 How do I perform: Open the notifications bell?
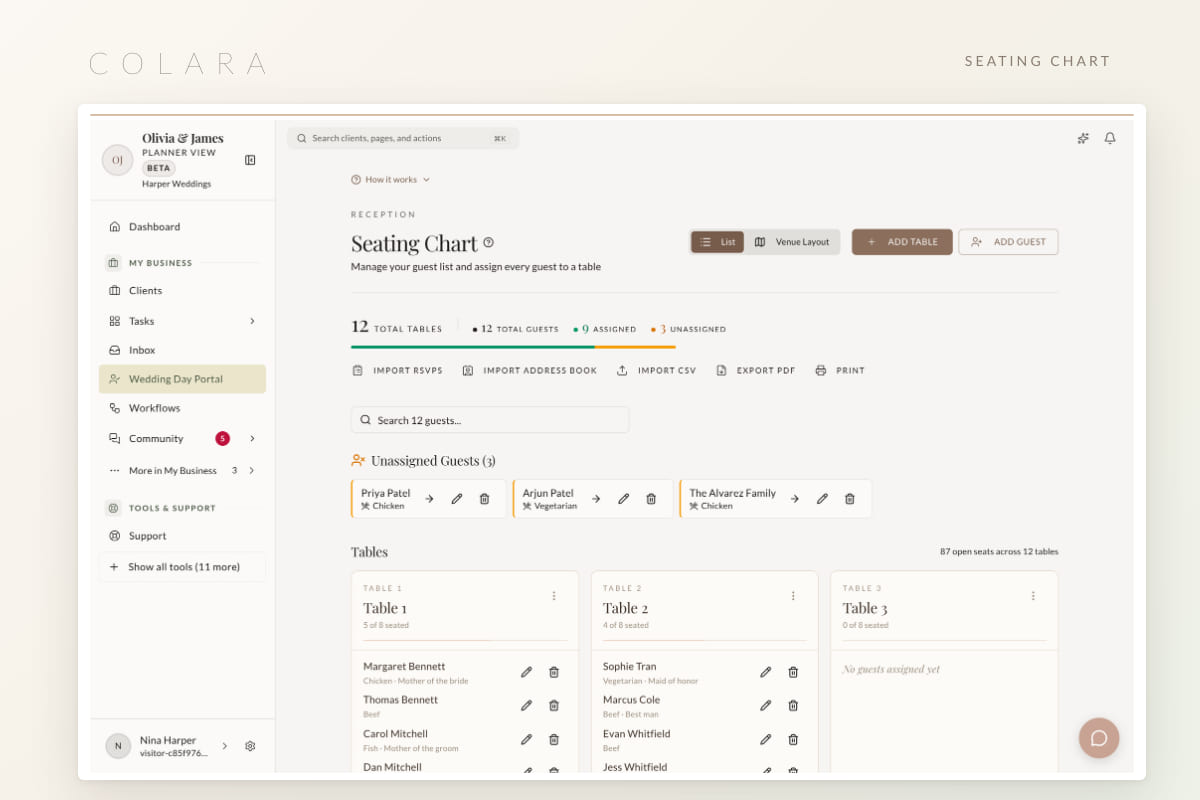pos(1110,138)
